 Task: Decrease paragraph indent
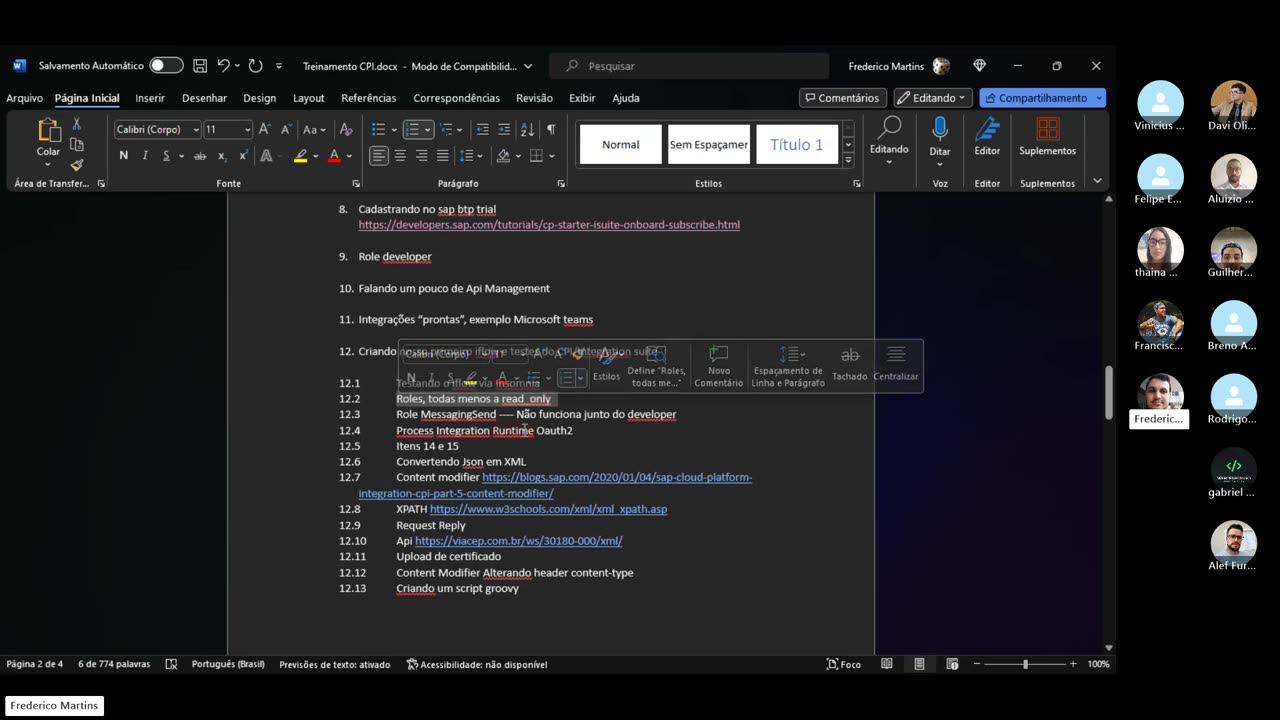point(482,129)
